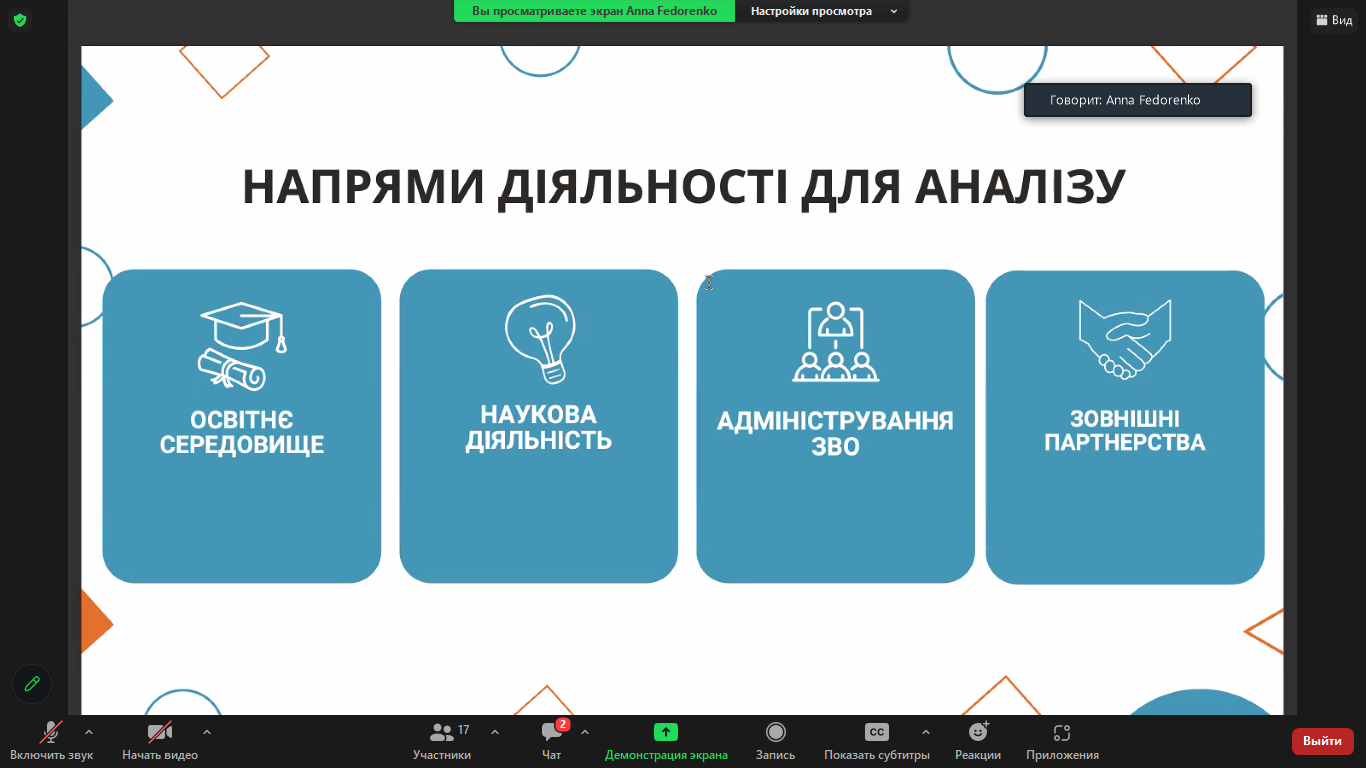Click ЗОВНІШНІ ПАРТНЕРСТВА card text
Image resolution: width=1366 pixels, height=768 pixels.
coord(1125,431)
